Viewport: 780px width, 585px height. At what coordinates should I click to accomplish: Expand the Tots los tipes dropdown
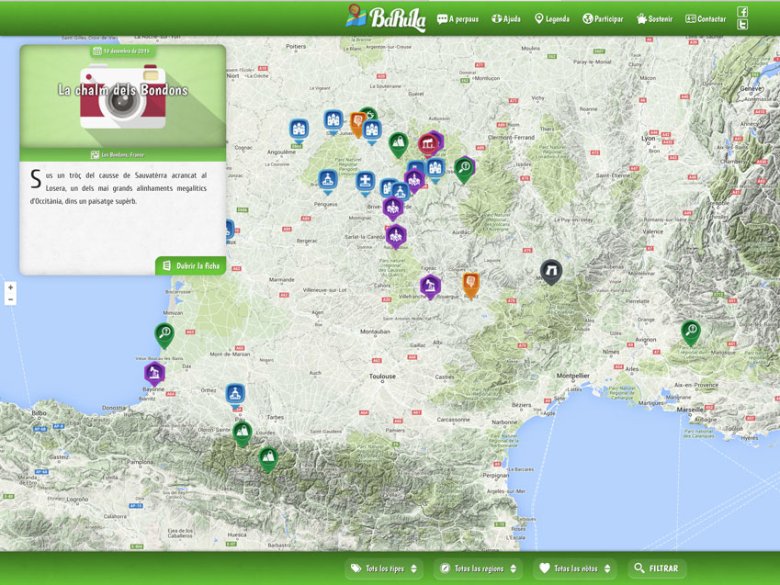coord(384,568)
